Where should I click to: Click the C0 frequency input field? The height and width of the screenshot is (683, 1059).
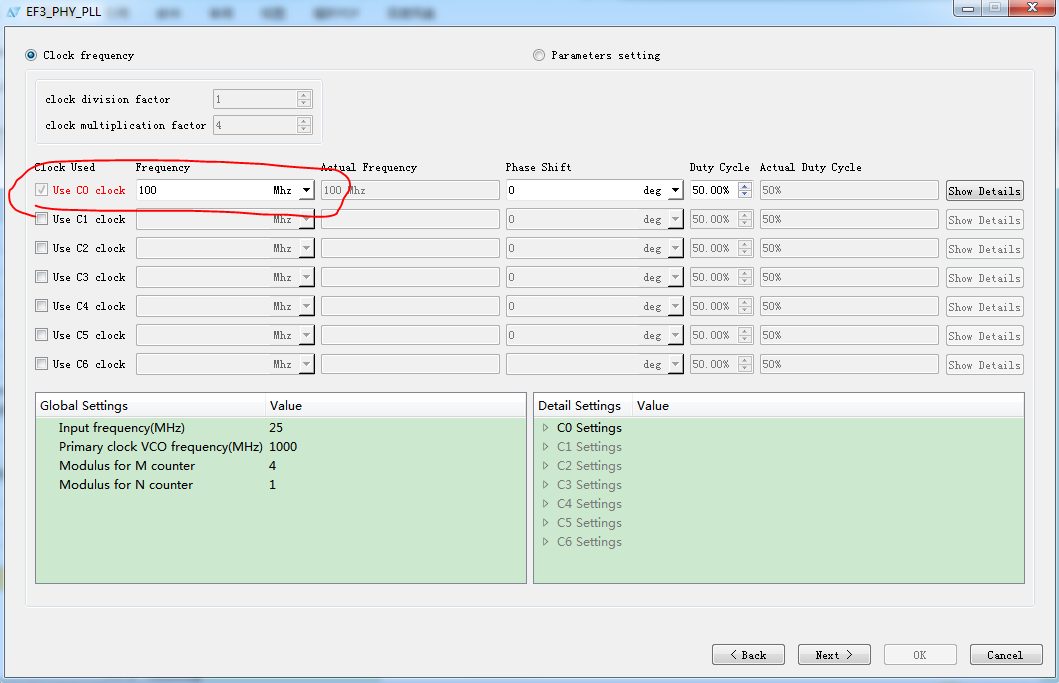point(200,190)
